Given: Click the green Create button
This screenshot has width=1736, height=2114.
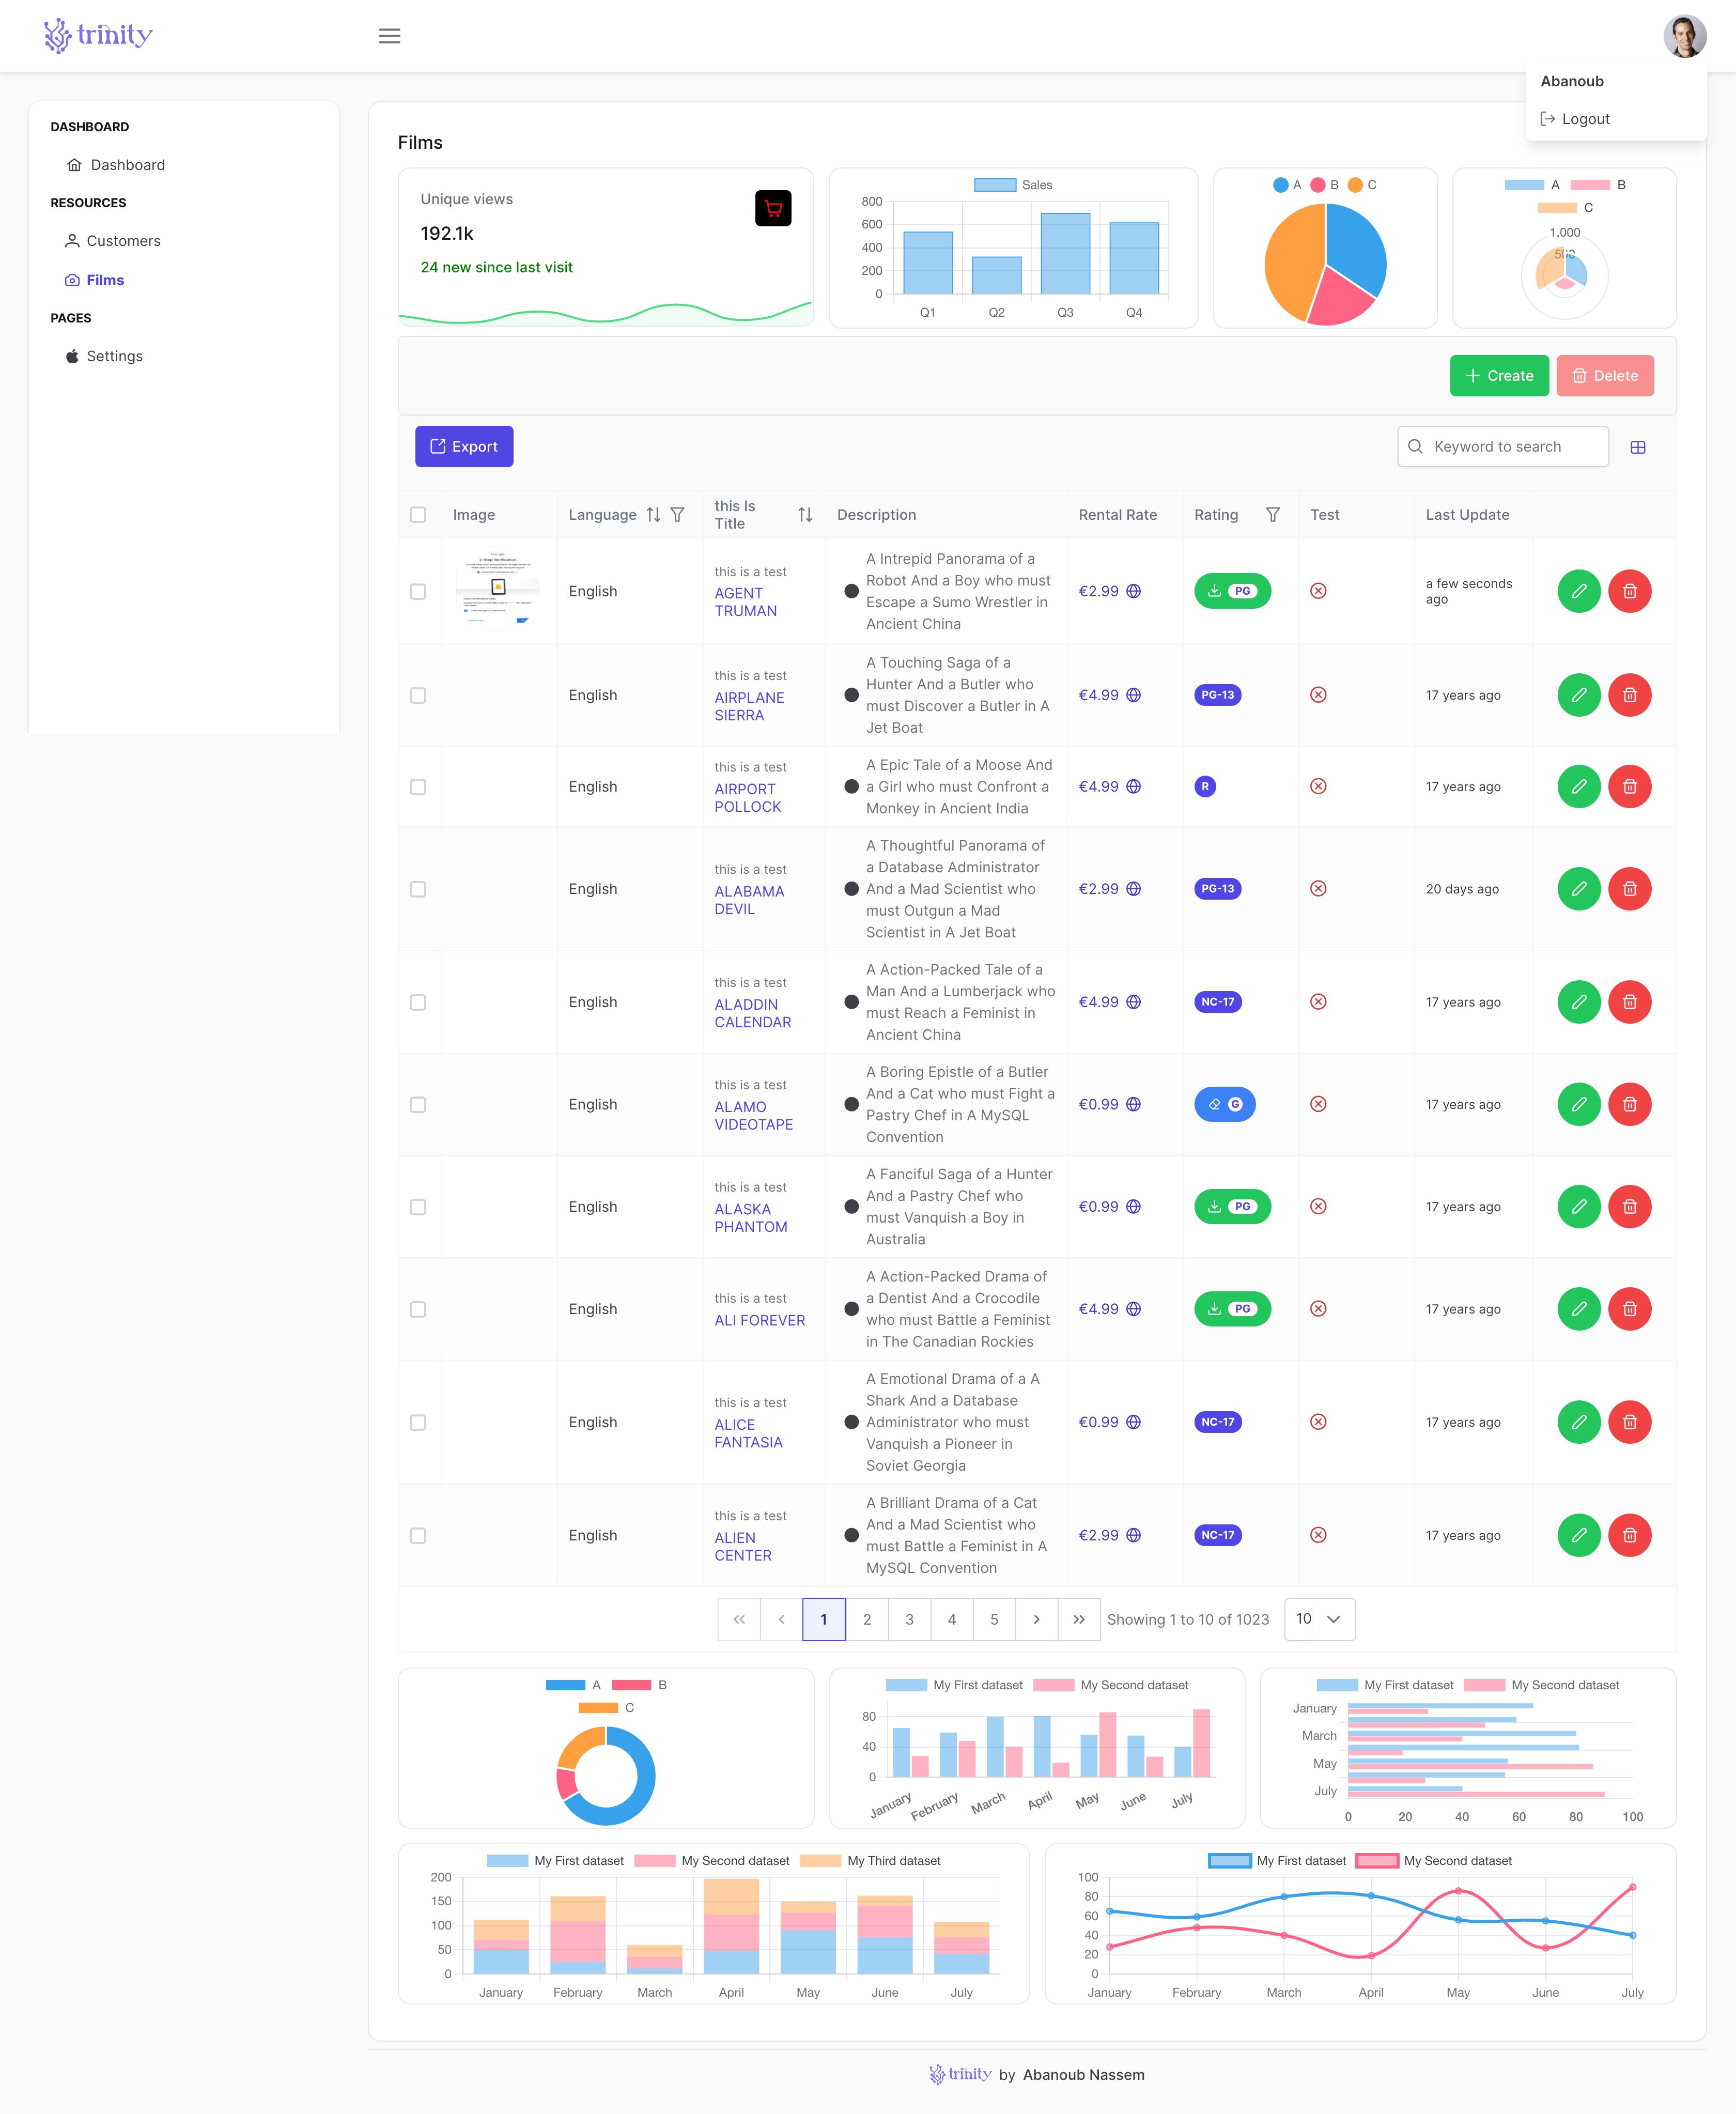Looking at the screenshot, I should [x=1499, y=376].
